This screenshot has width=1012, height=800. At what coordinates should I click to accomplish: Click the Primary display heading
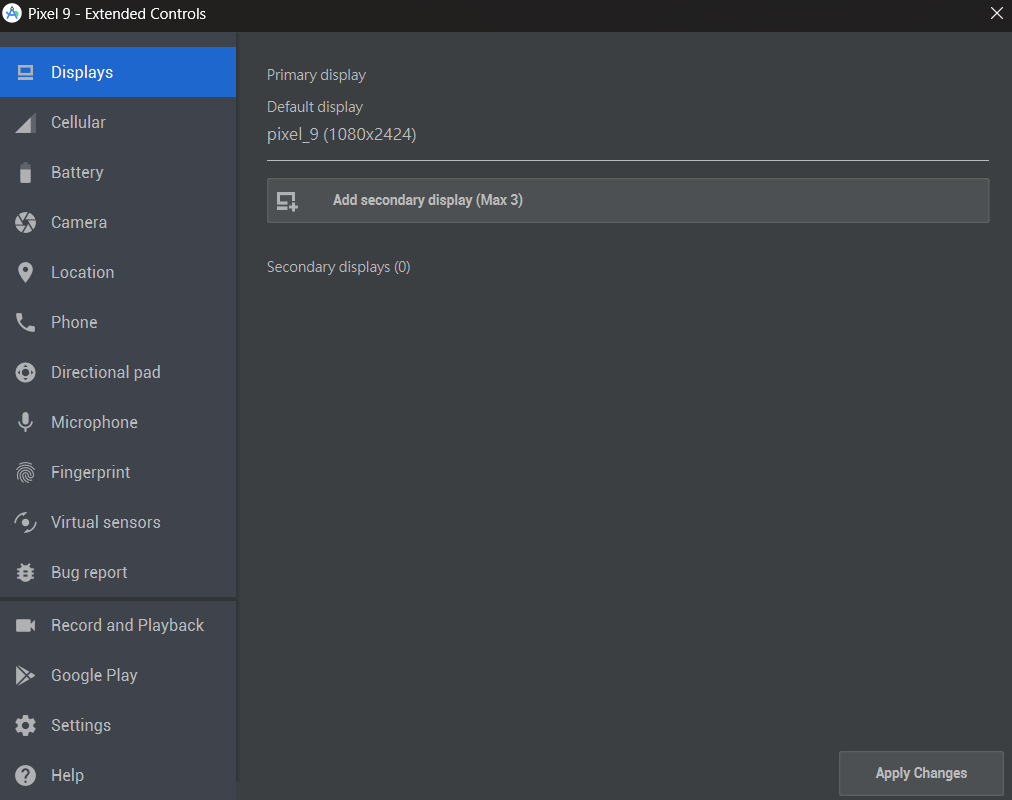point(316,75)
